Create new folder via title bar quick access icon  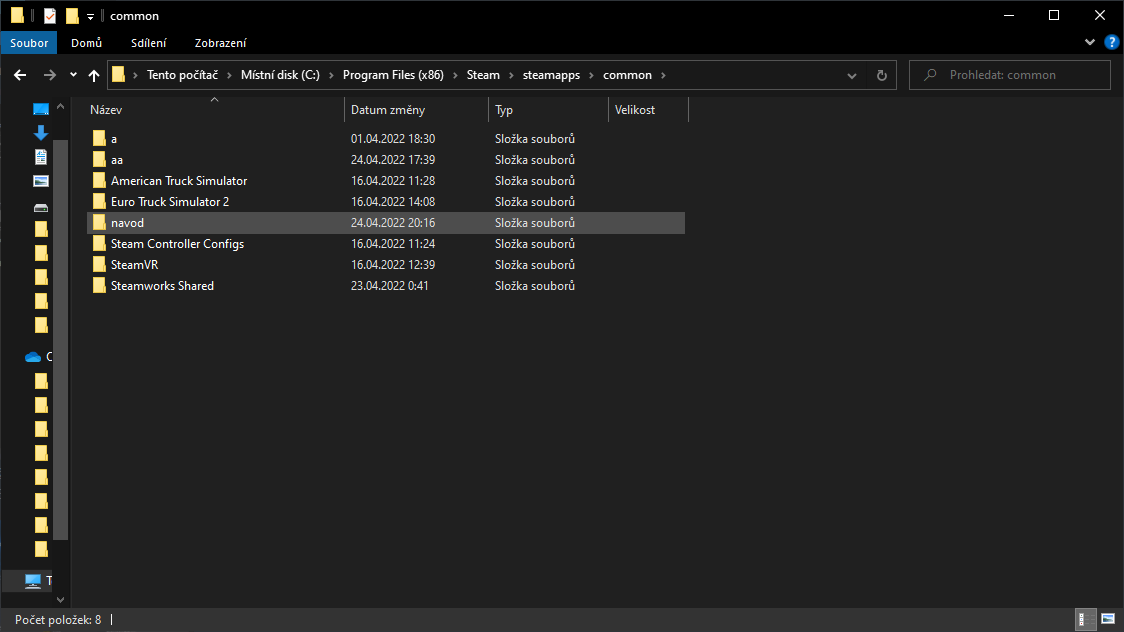tap(72, 15)
